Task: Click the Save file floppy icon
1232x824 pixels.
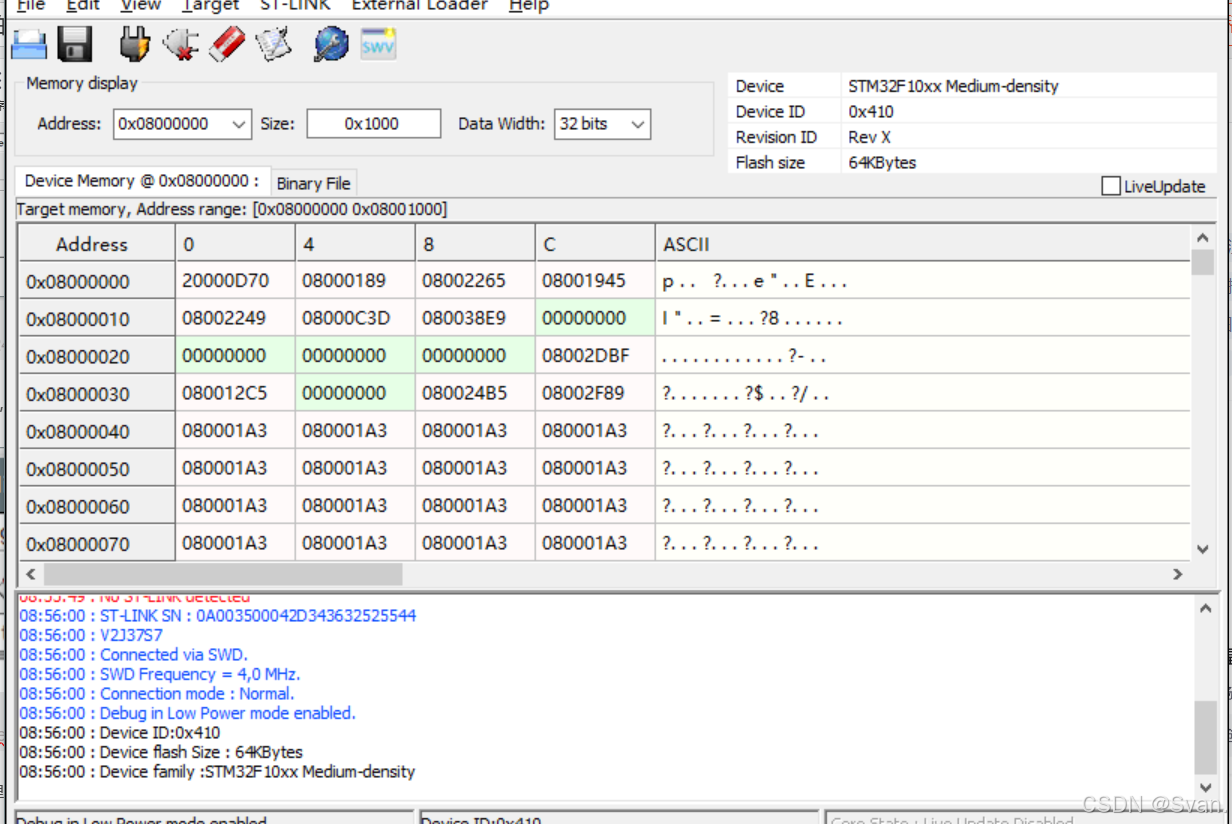Action: 75,44
